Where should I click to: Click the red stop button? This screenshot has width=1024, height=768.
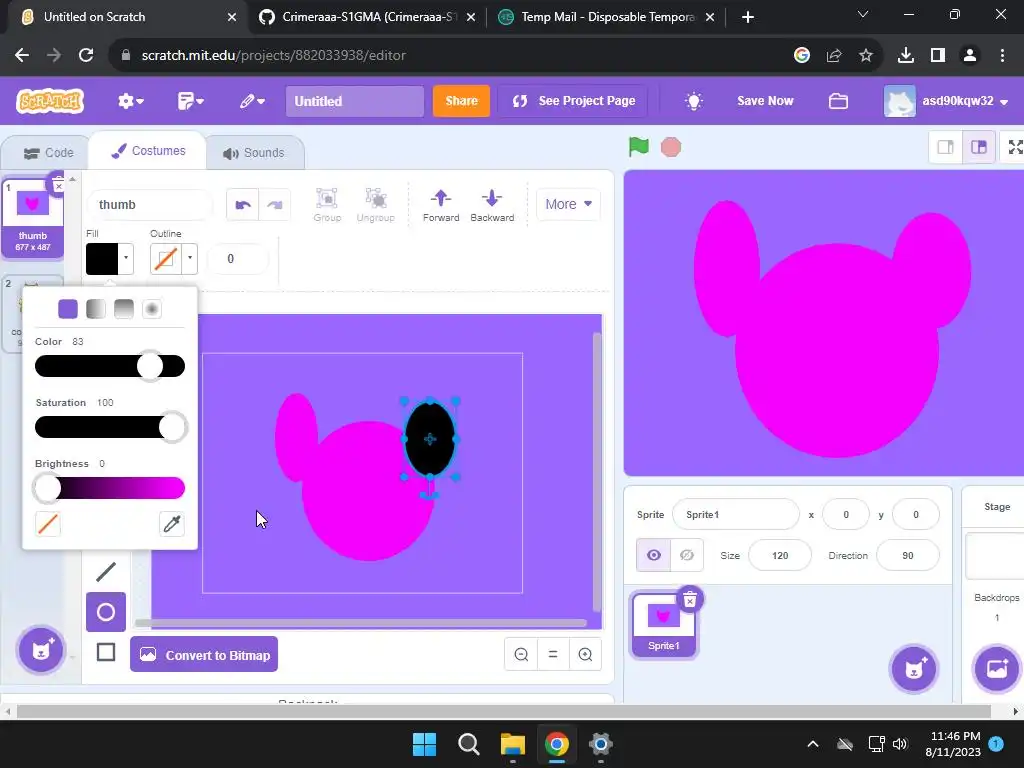[671, 147]
